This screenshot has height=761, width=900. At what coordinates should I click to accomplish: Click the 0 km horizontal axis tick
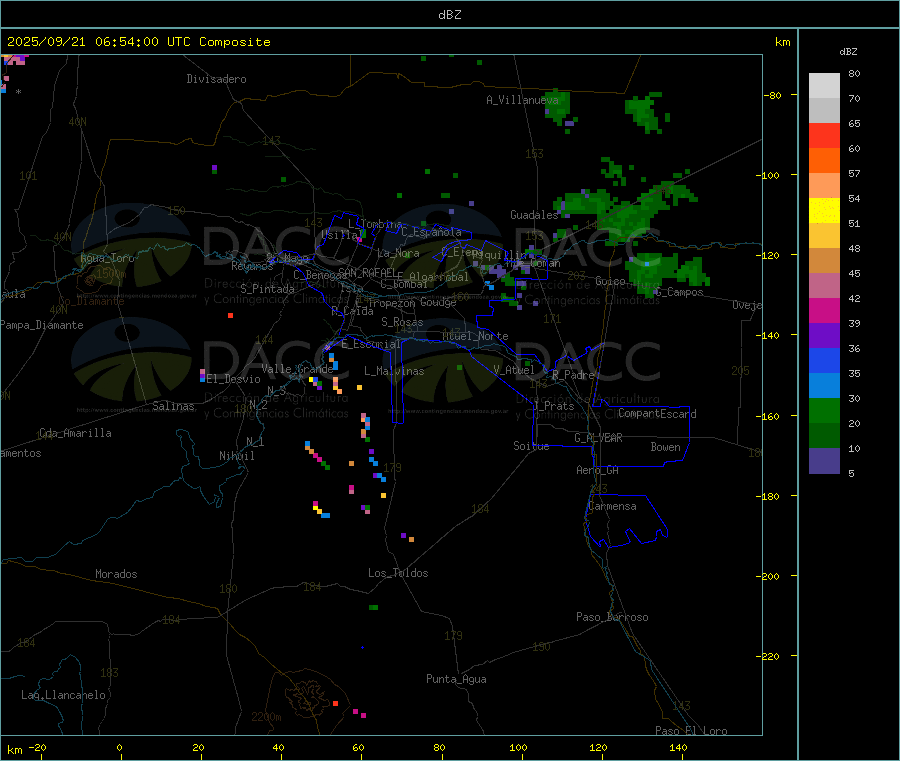tap(119, 747)
